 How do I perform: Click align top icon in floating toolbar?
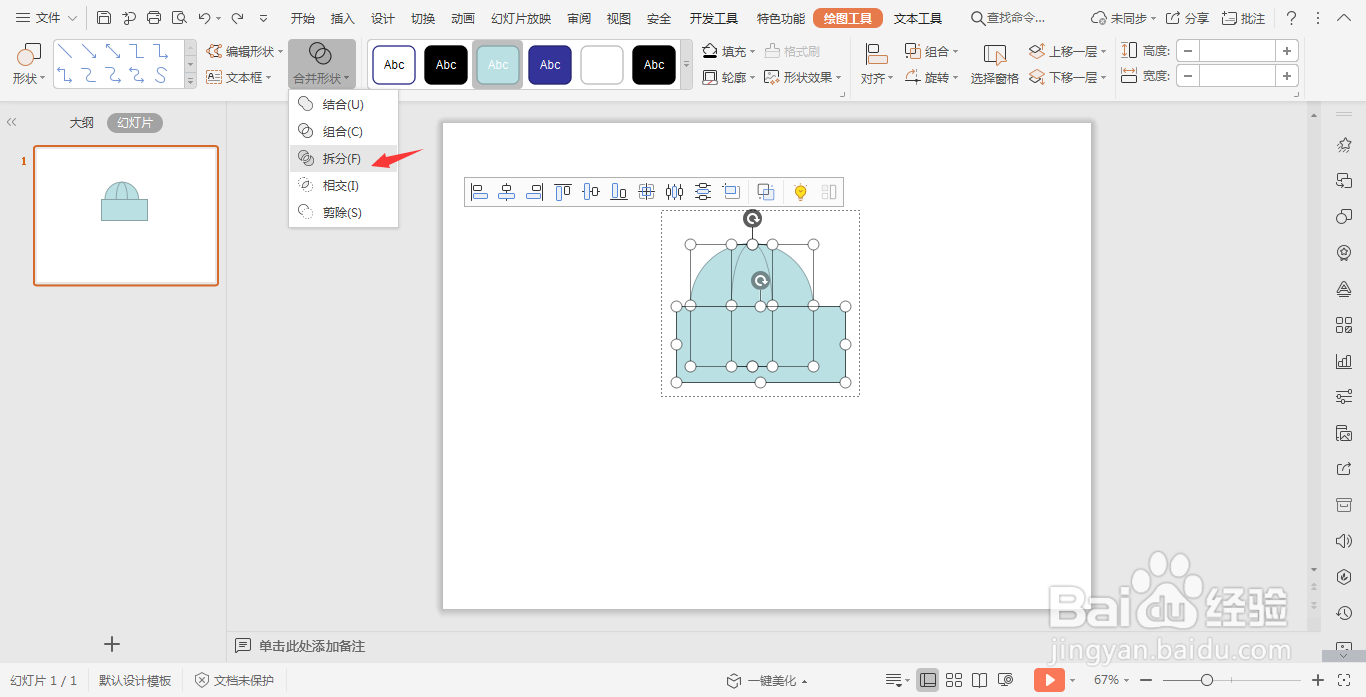563,192
